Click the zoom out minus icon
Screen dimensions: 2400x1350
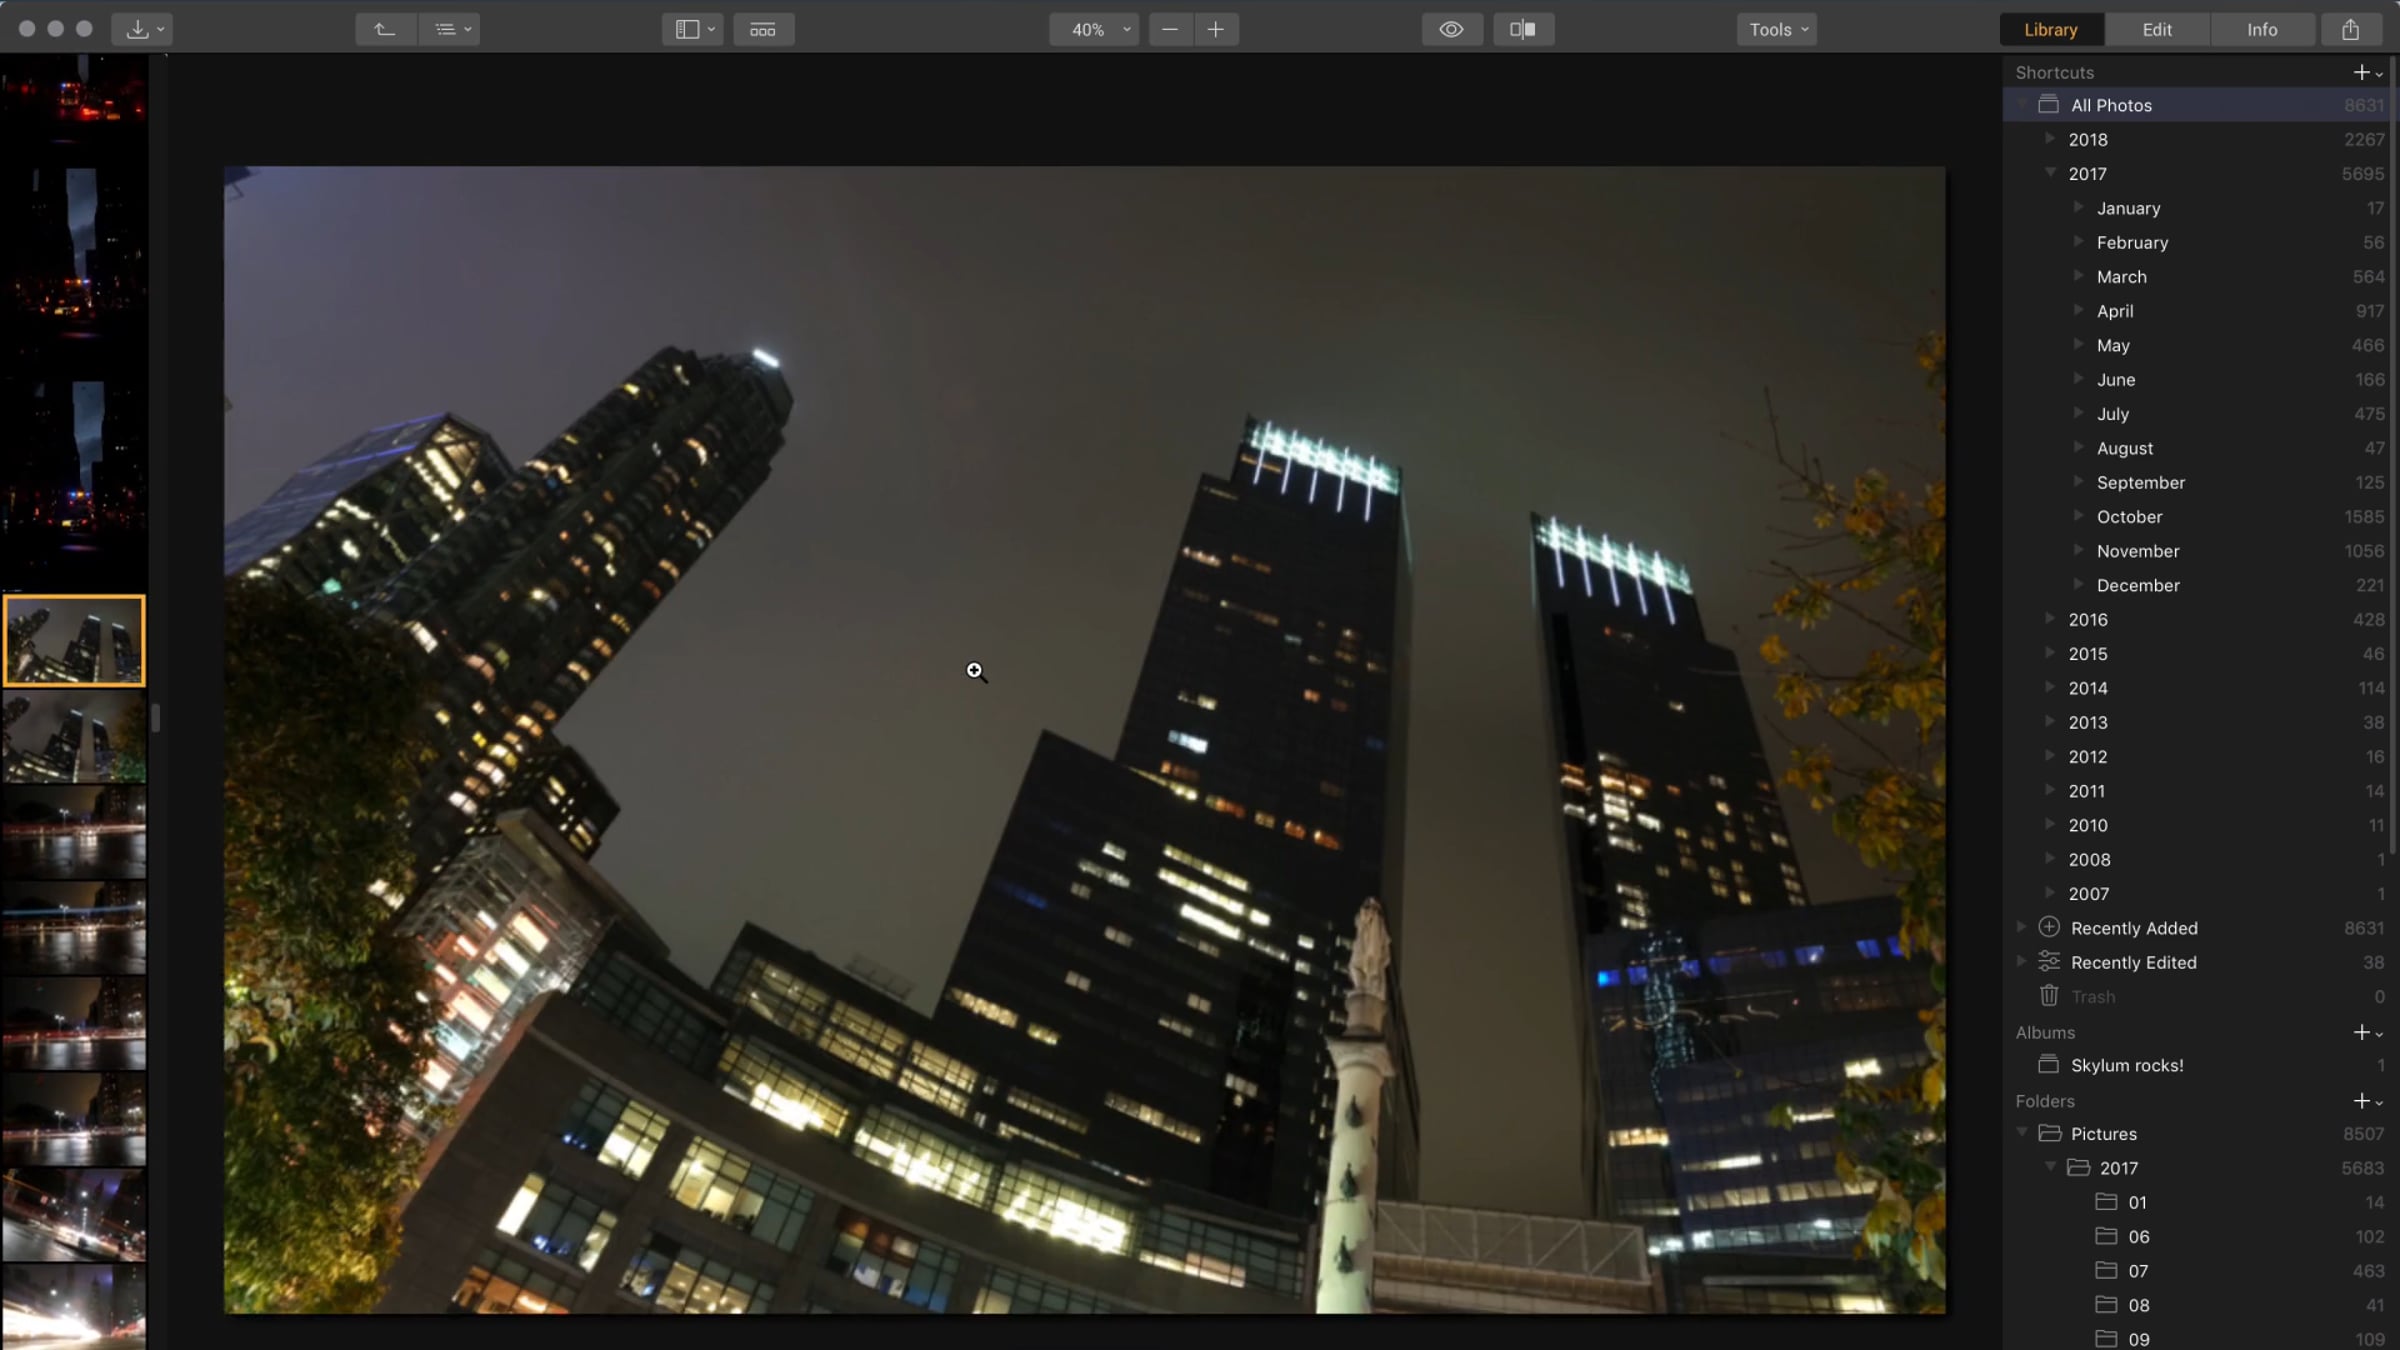[1169, 29]
